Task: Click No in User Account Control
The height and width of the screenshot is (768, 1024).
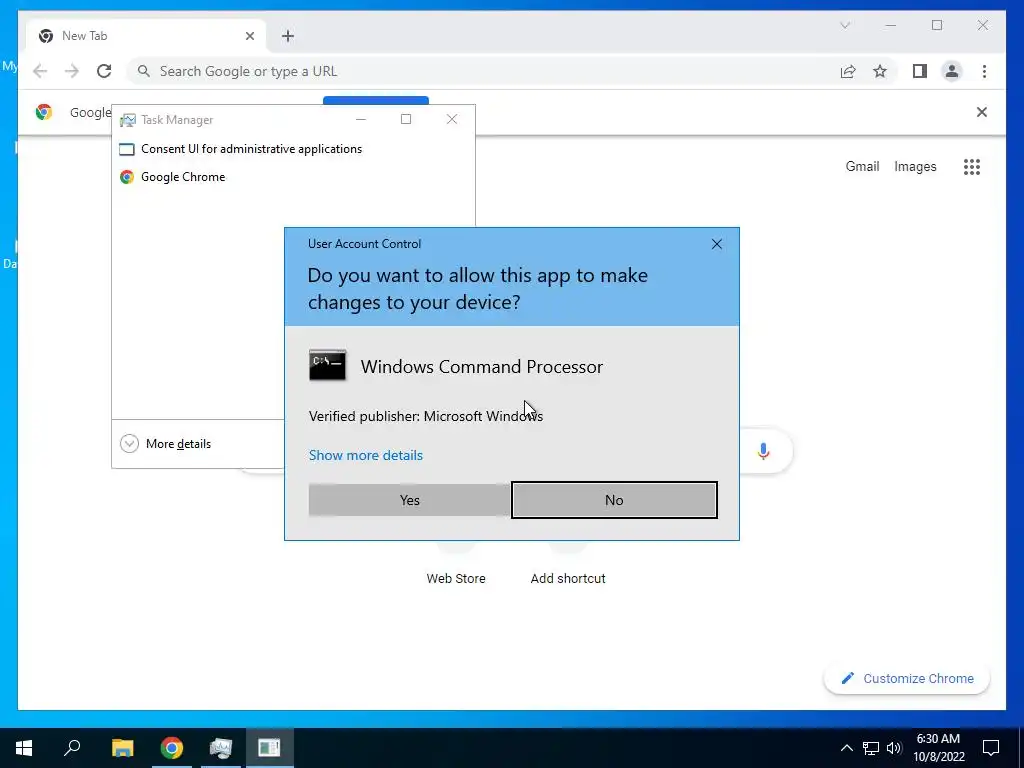Action: (614, 500)
